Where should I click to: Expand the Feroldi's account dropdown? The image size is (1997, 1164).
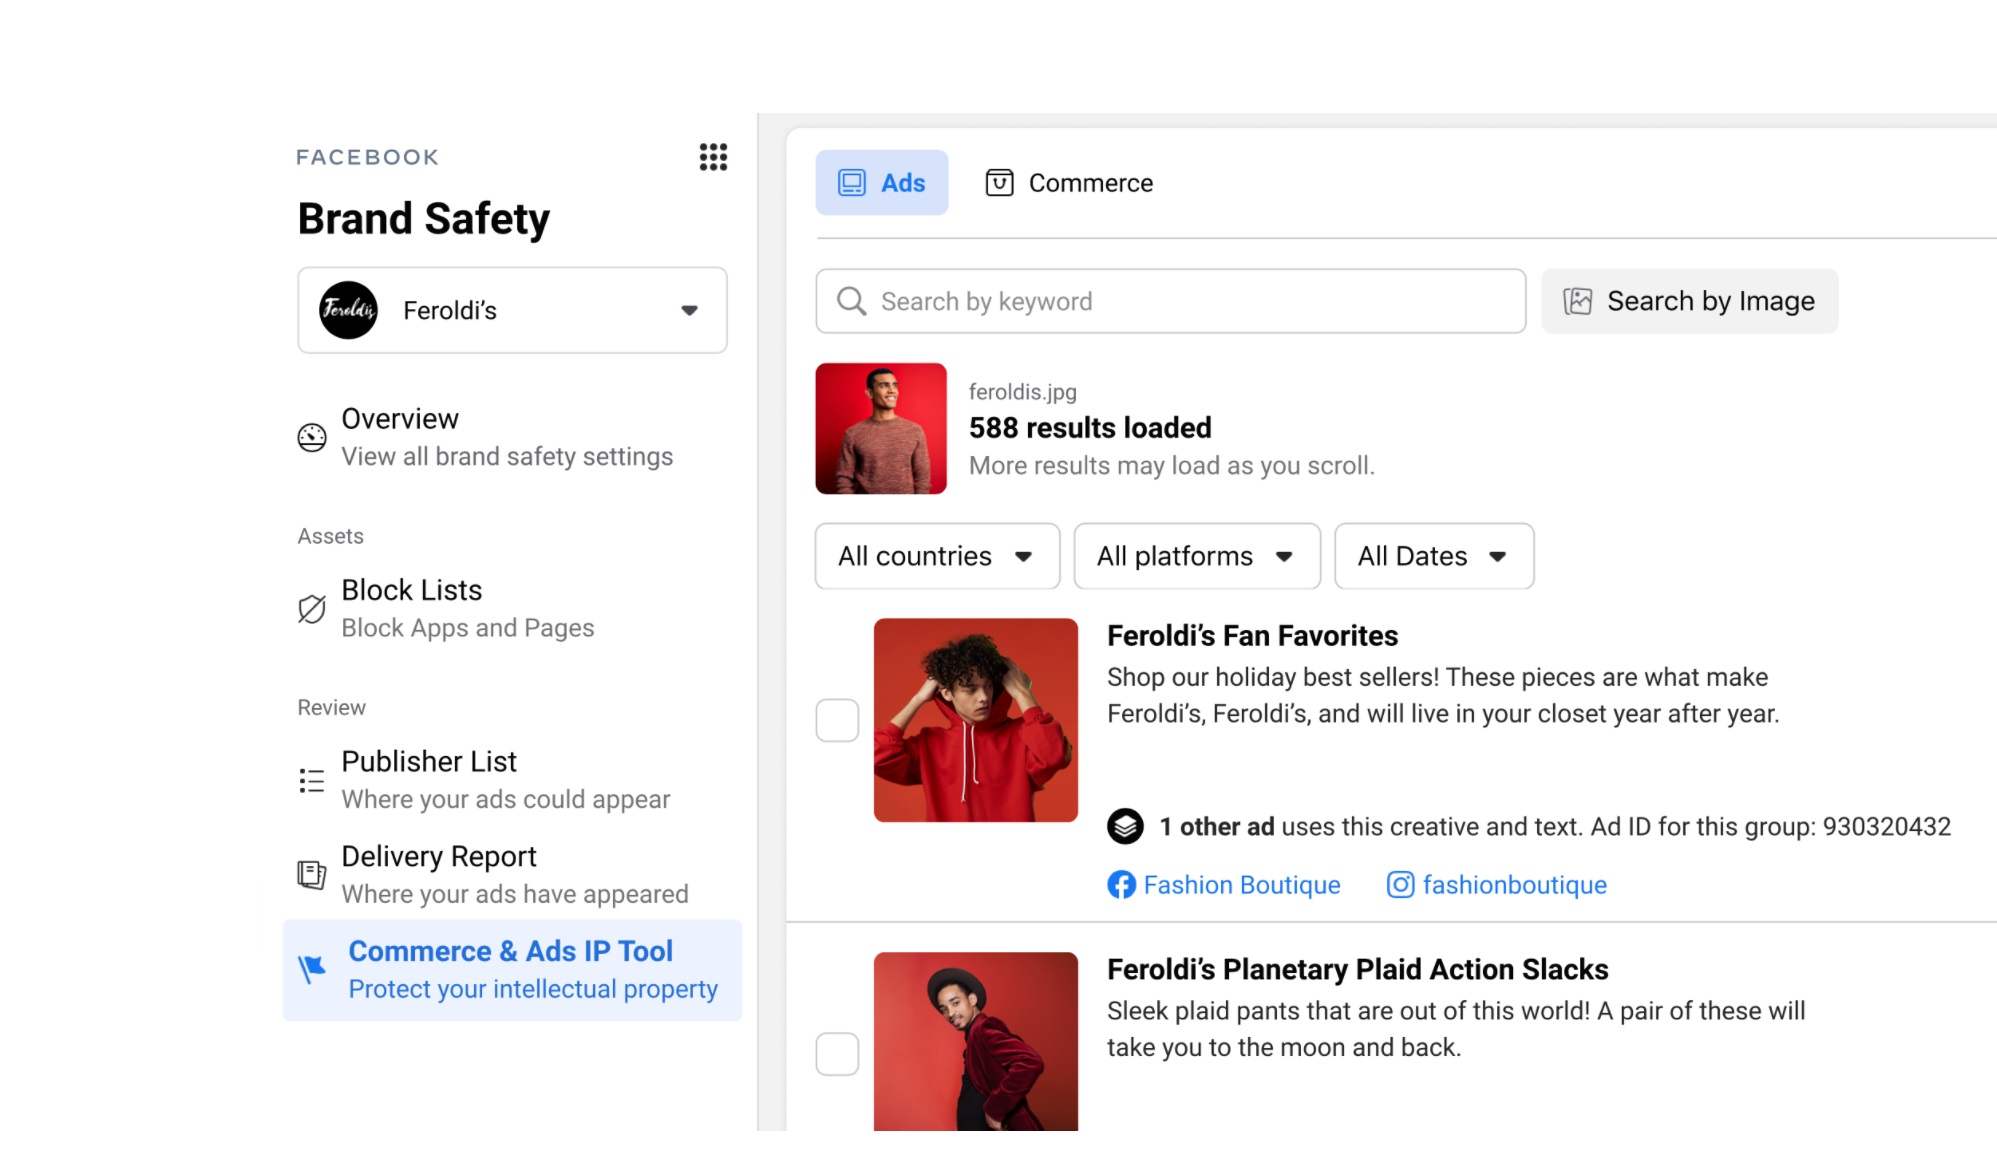coord(512,310)
